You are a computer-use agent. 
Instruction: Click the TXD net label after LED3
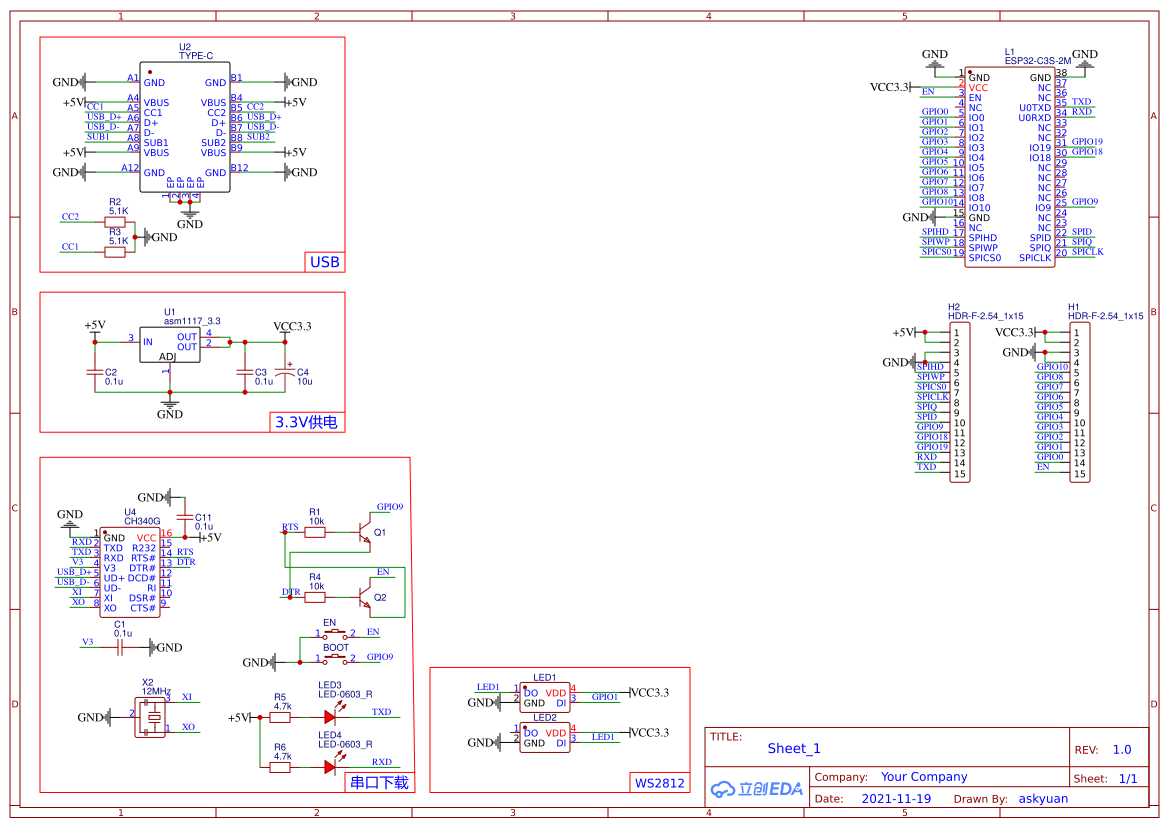tap(382, 712)
